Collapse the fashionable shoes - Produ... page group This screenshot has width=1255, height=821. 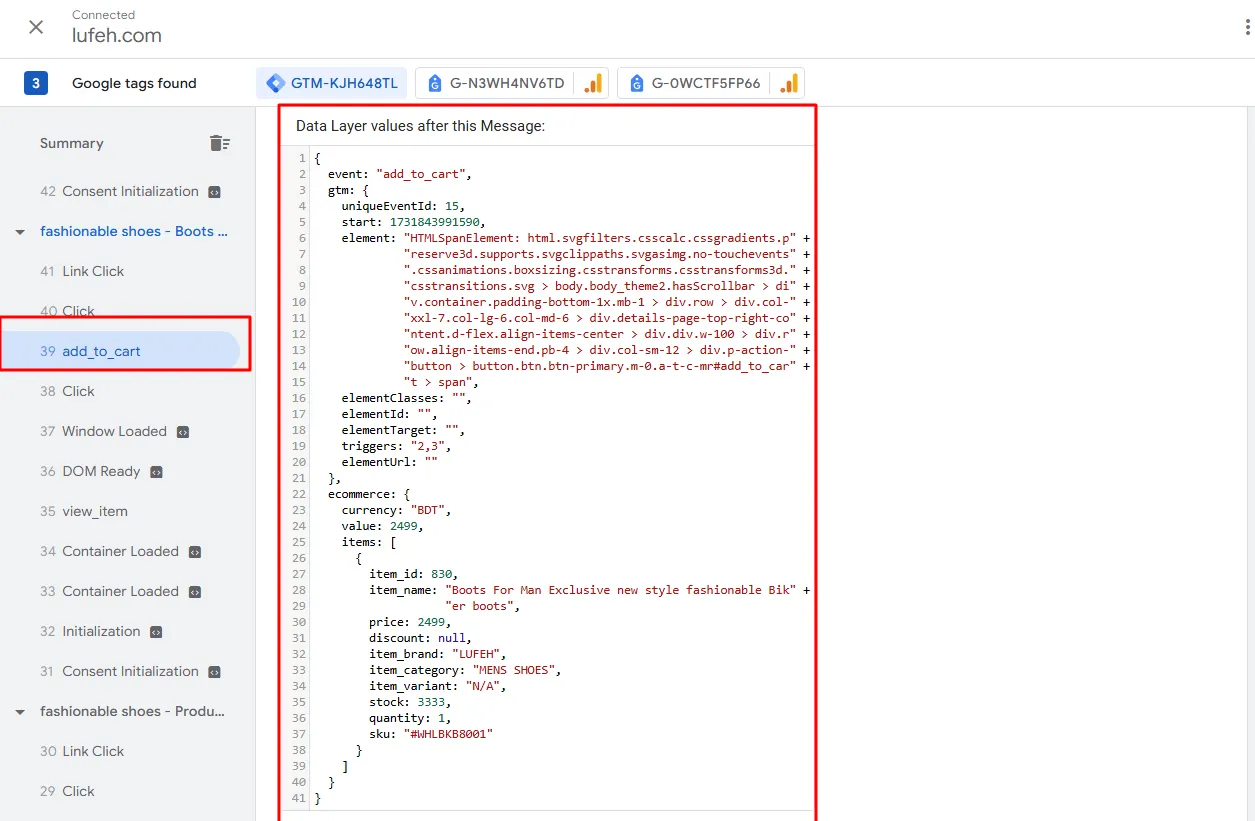[20, 712]
